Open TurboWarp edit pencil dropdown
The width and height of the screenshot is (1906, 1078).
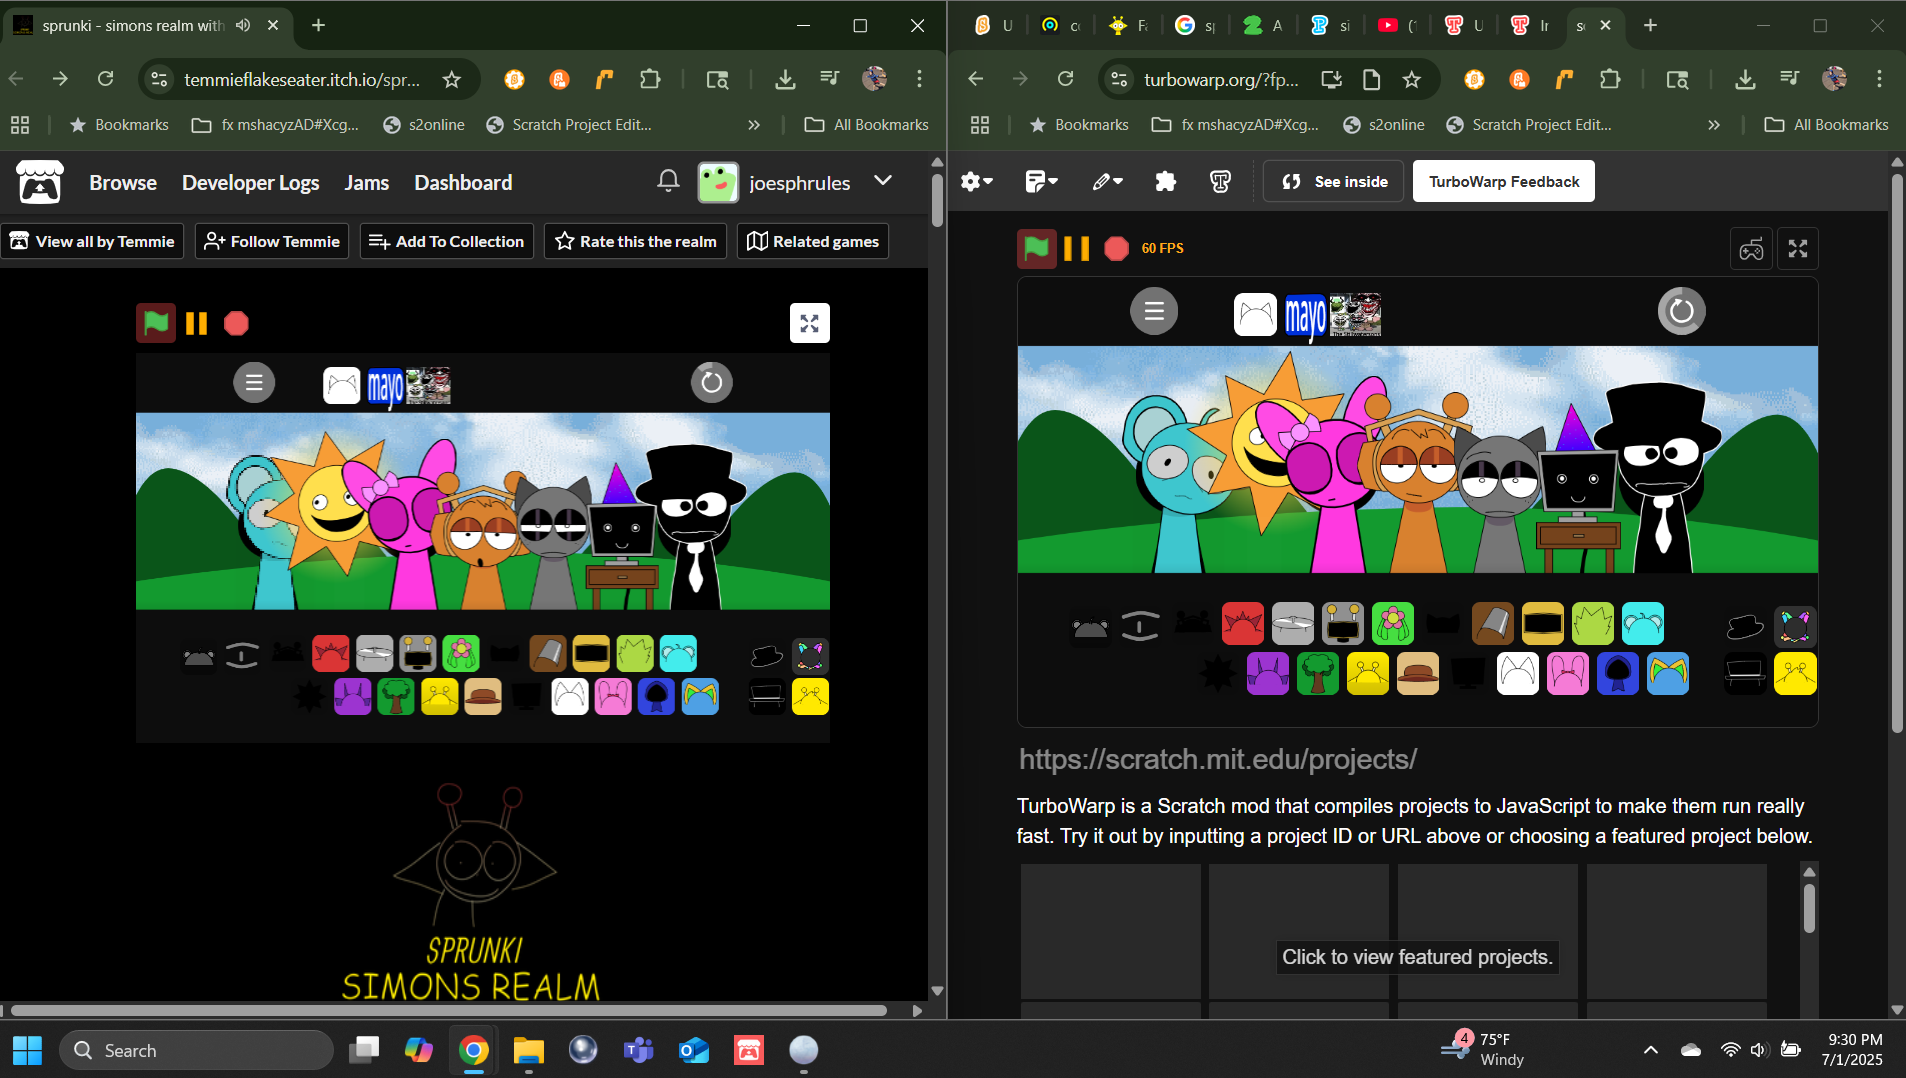tap(1108, 181)
